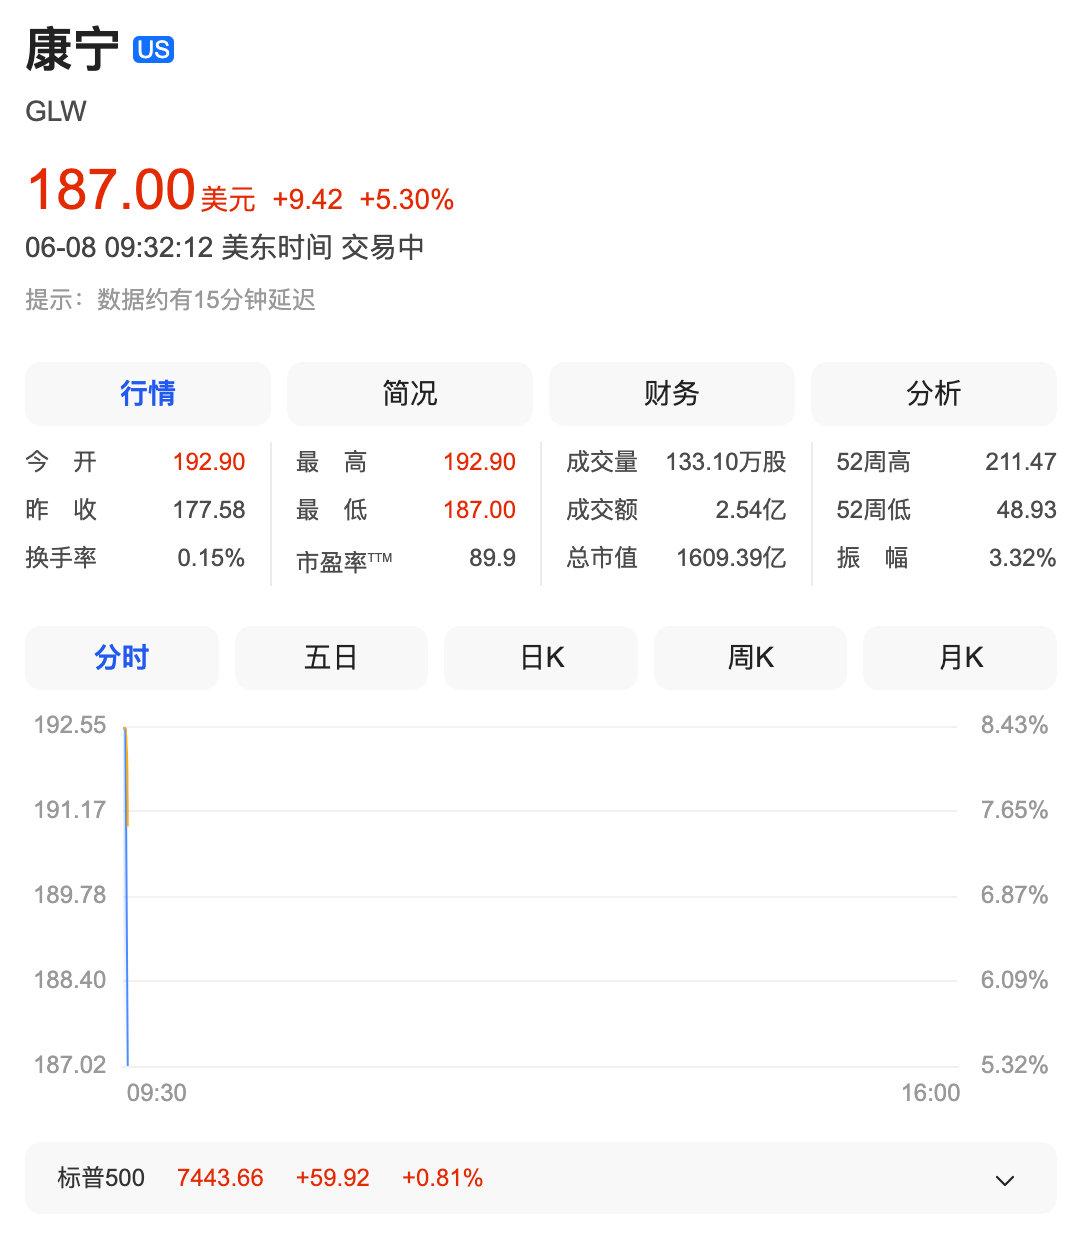Click the 52周低 value 48.93
This screenshot has height=1258, width=1080.
[1027, 509]
